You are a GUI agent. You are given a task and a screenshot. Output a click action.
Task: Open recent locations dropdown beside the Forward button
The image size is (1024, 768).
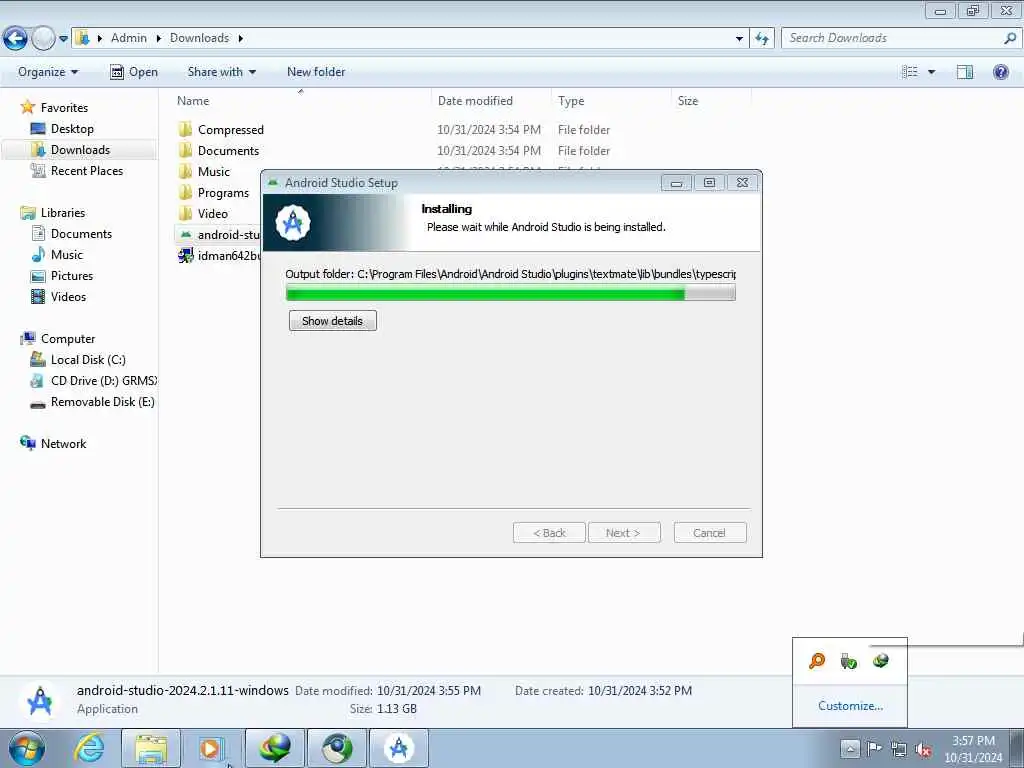point(63,39)
